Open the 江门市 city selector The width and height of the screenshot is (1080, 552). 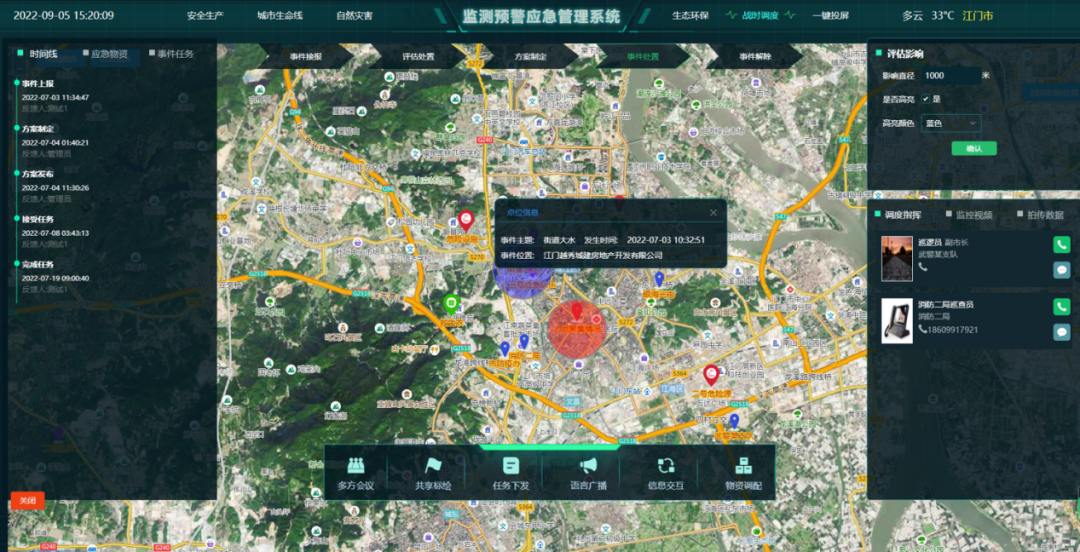[977, 16]
